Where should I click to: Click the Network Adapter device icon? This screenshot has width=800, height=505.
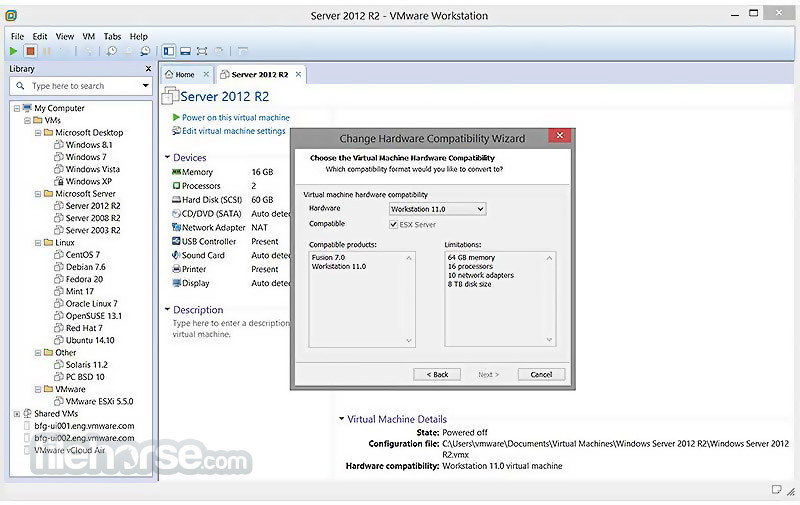point(177,227)
